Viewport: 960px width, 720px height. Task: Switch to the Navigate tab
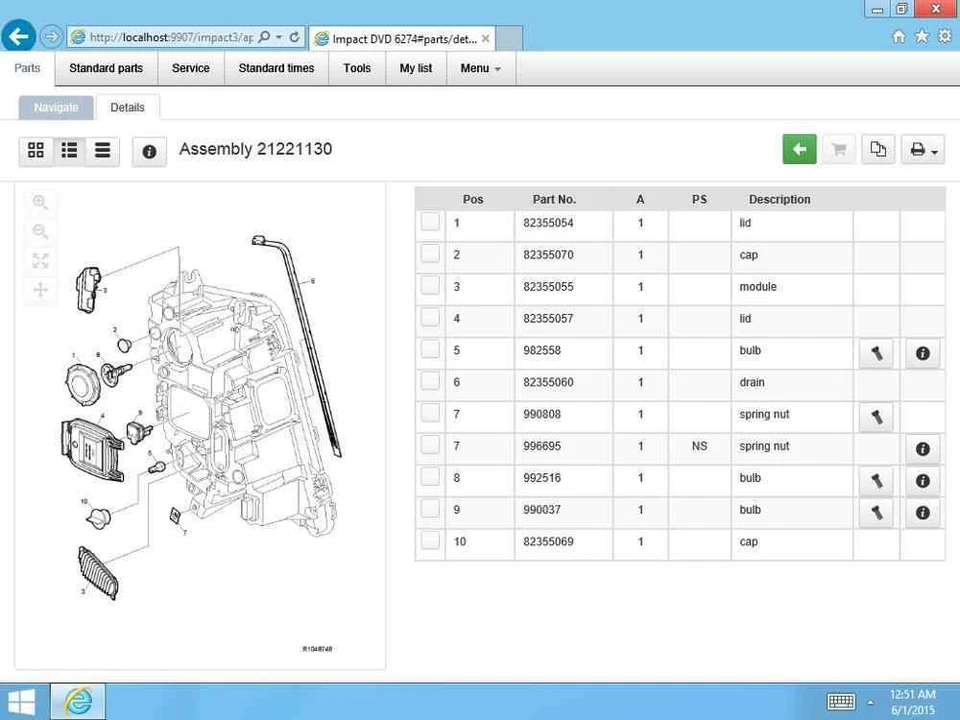point(56,107)
